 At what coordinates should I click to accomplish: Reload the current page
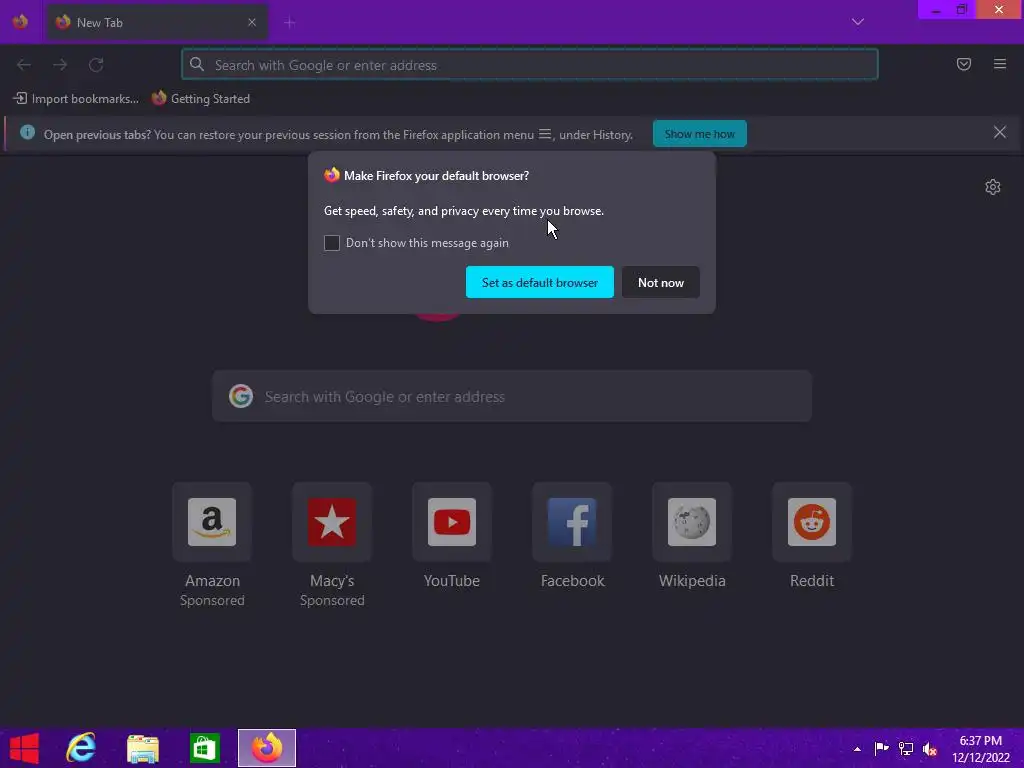[96, 65]
